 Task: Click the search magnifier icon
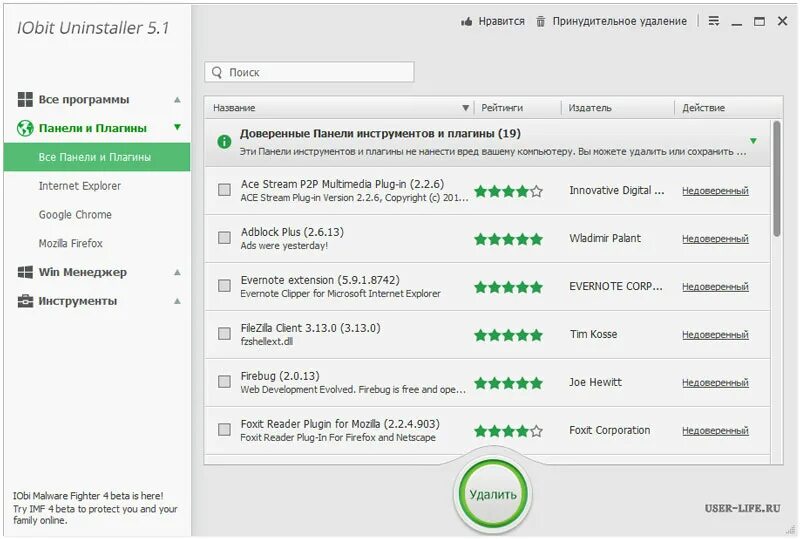217,72
